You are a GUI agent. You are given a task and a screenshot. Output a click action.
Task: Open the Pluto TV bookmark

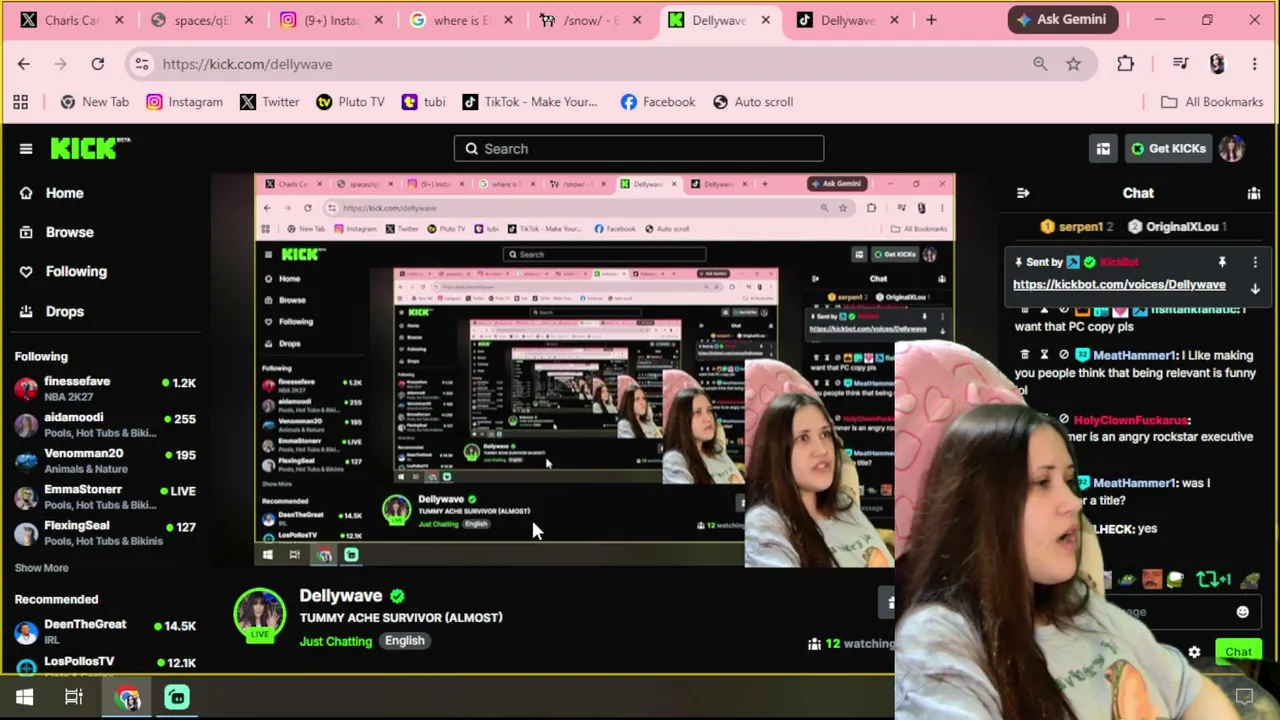[350, 102]
